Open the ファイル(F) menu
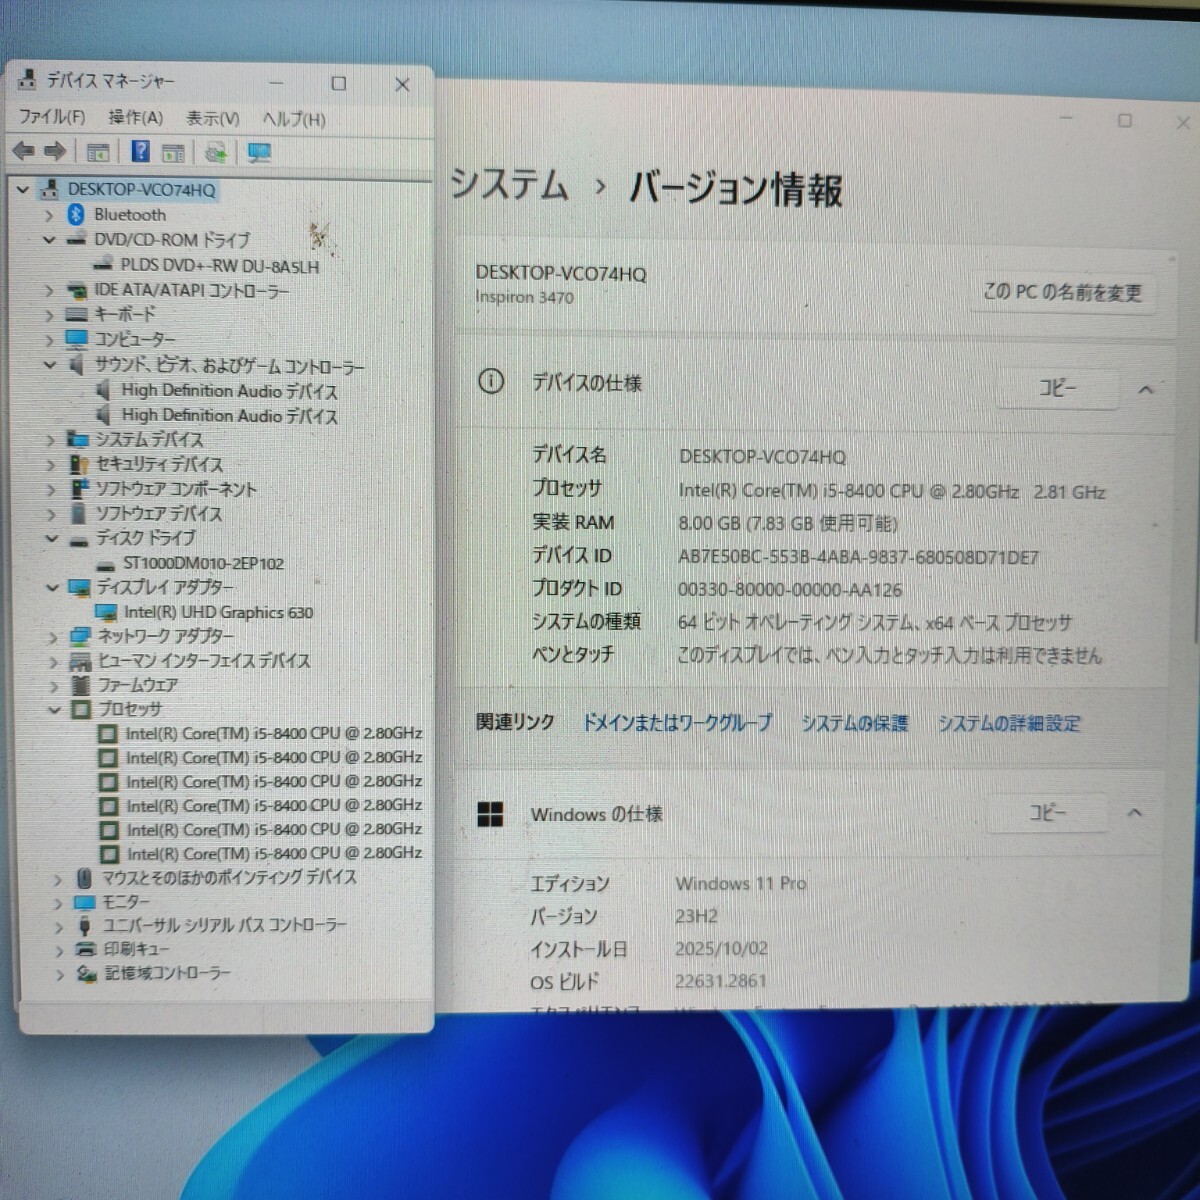The image size is (1200, 1200). (x=52, y=117)
